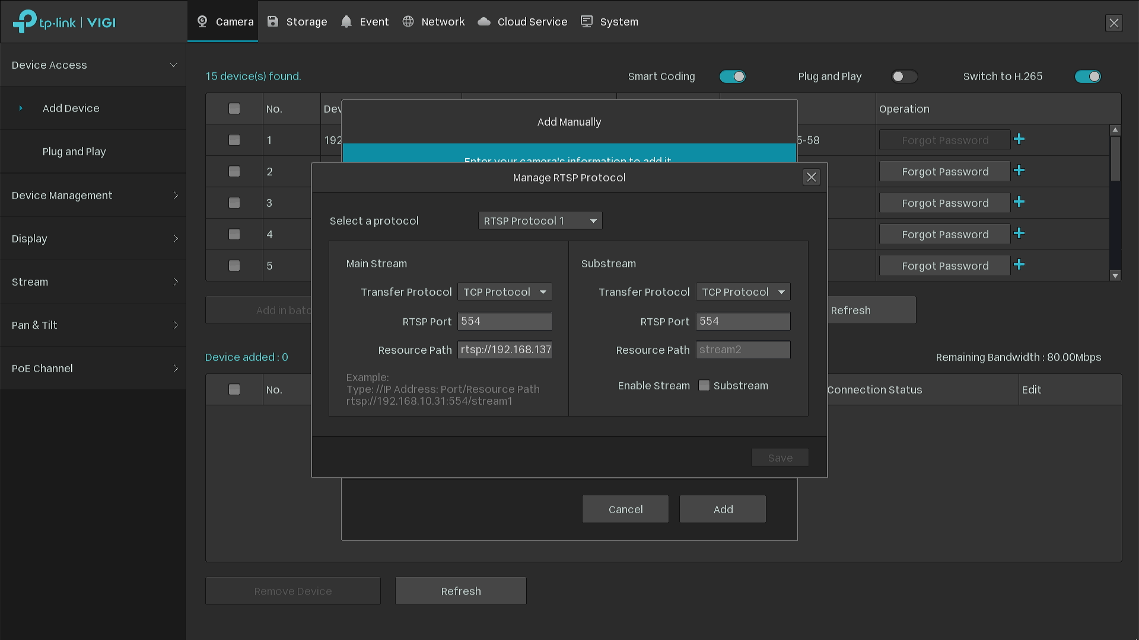Switch to the Storage tab
The height and width of the screenshot is (640, 1139).
tap(297, 22)
